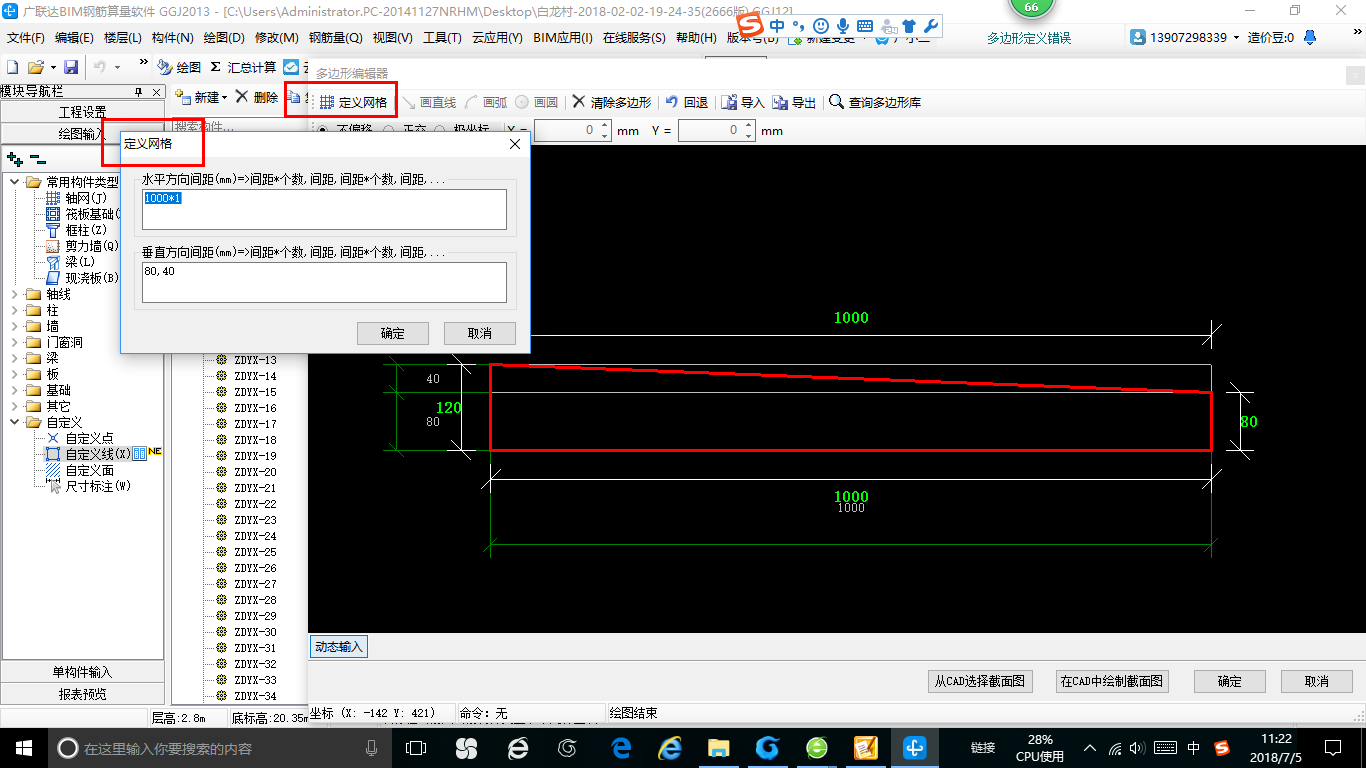
Task: Click taskbar search box
Action: click(218, 748)
